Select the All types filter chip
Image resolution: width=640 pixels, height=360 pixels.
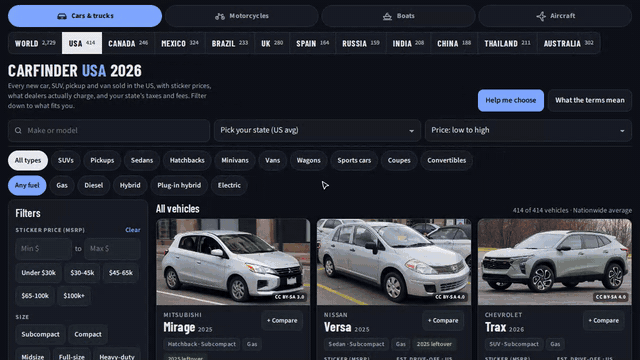pos(28,160)
